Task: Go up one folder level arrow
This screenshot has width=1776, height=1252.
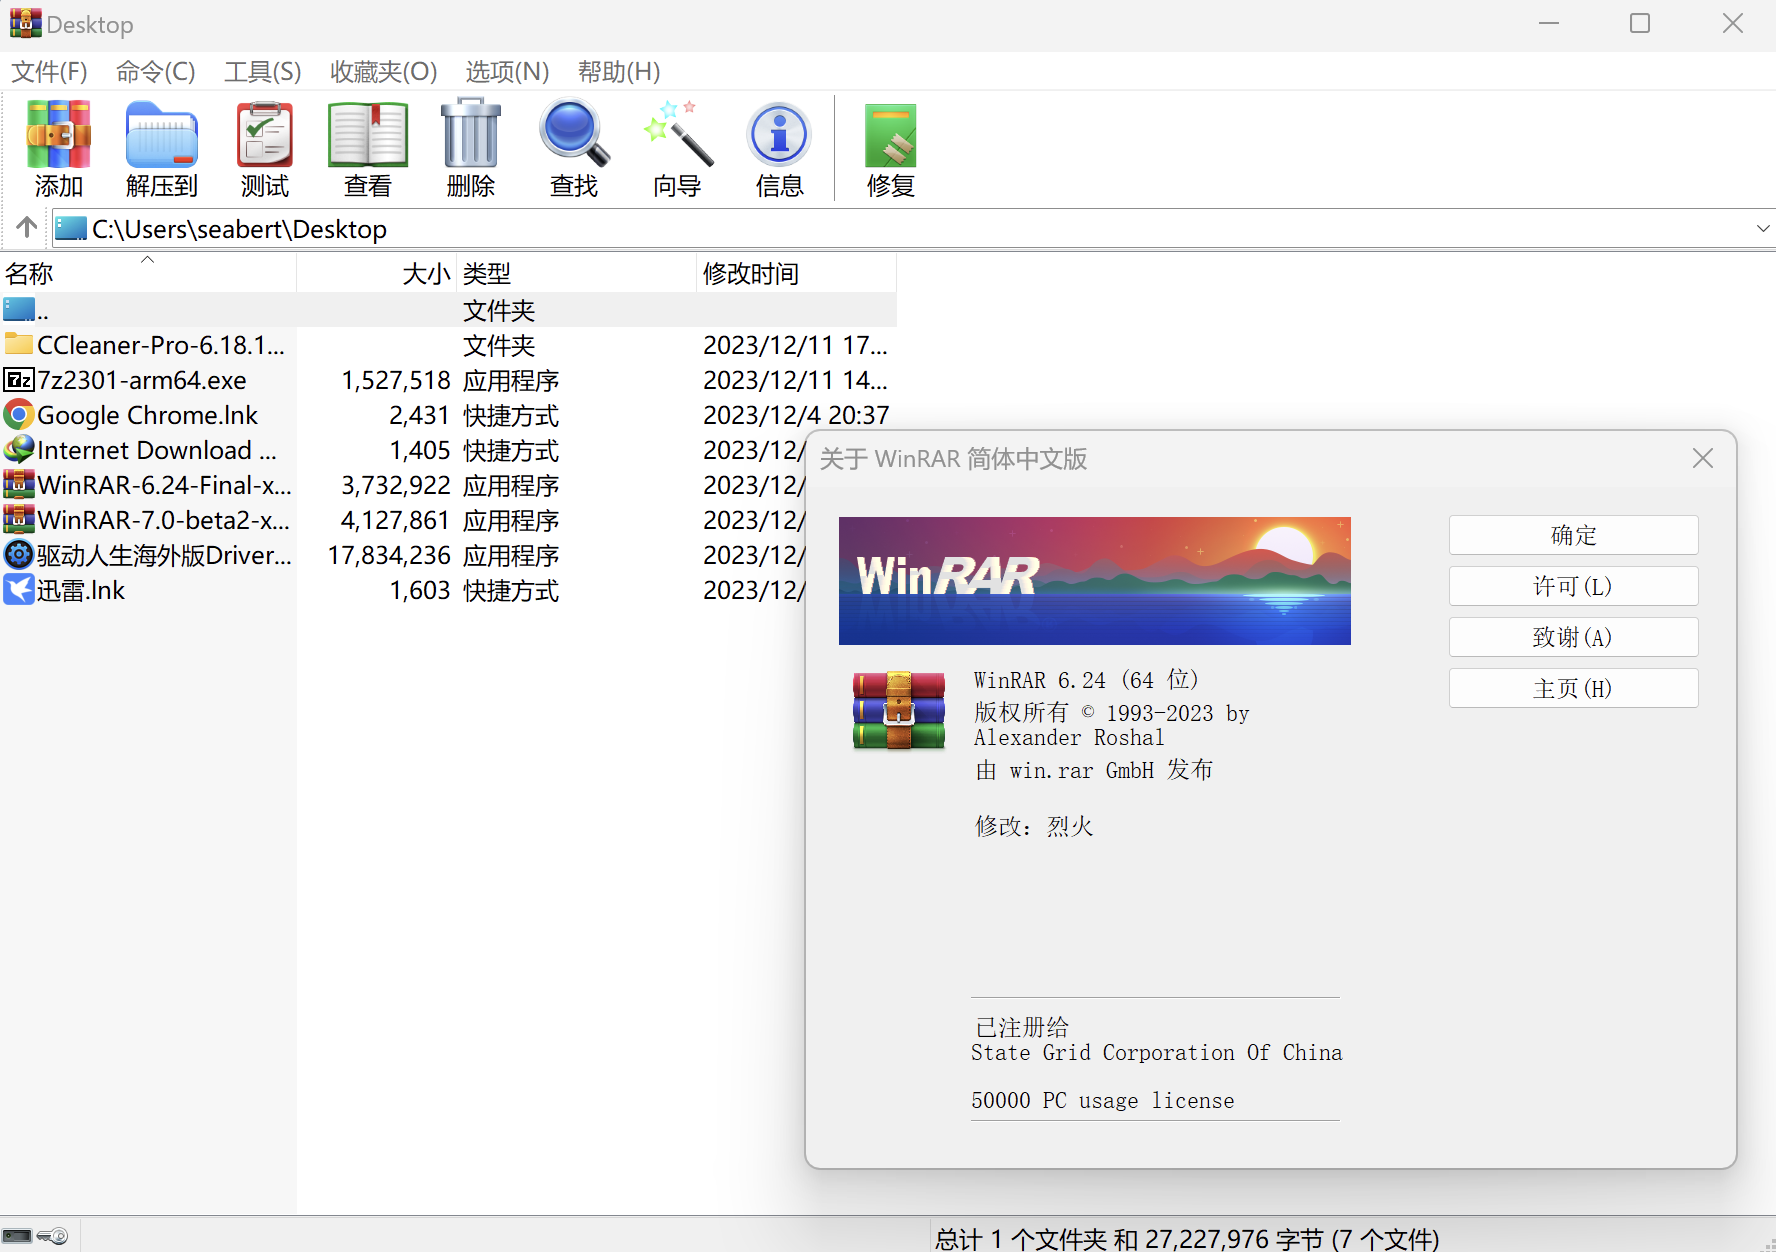Action: pyautogui.click(x=27, y=228)
